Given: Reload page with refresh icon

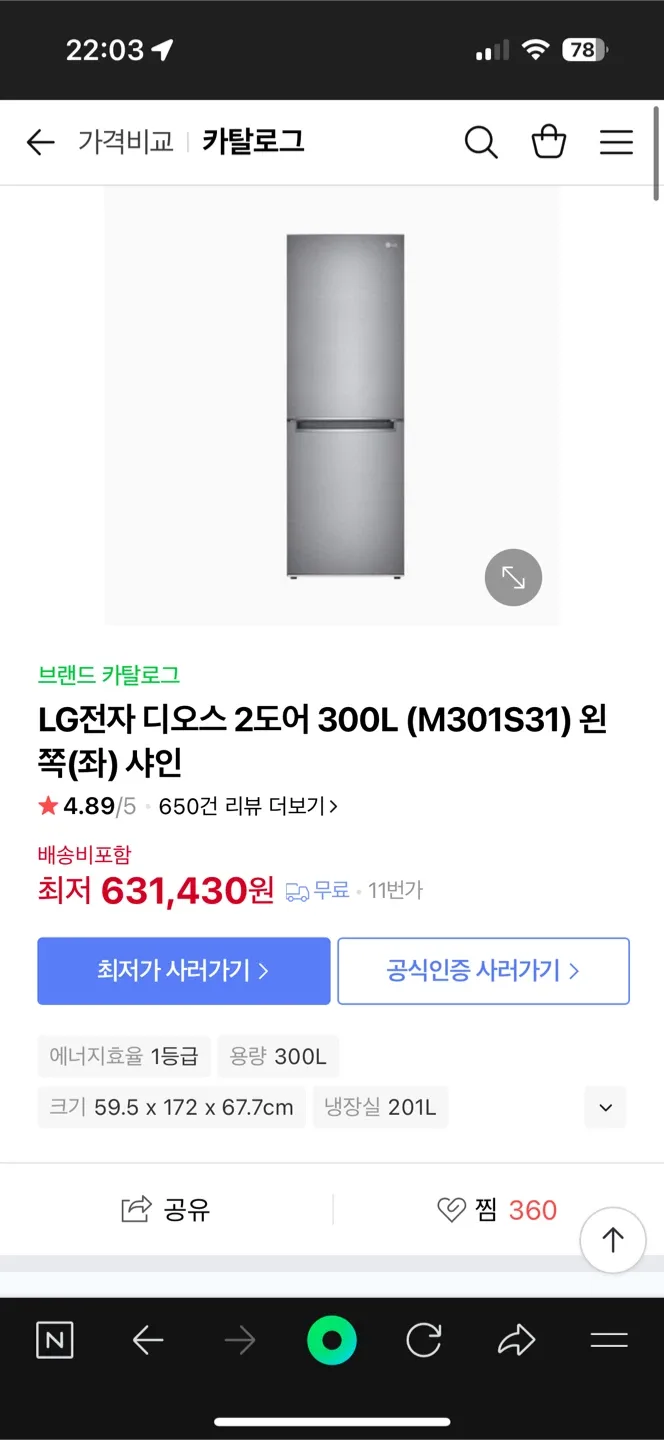Looking at the screenshot, I should (424, 1341).
